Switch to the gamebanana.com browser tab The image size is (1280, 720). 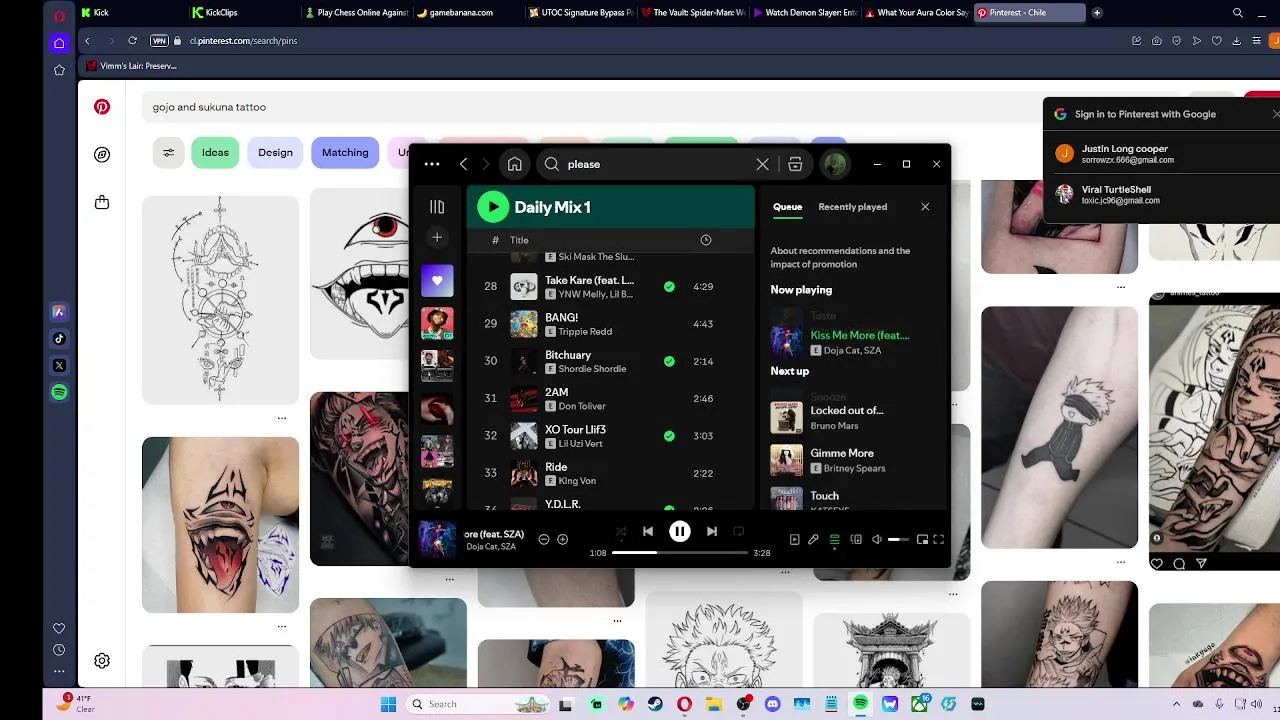(465, 13)
